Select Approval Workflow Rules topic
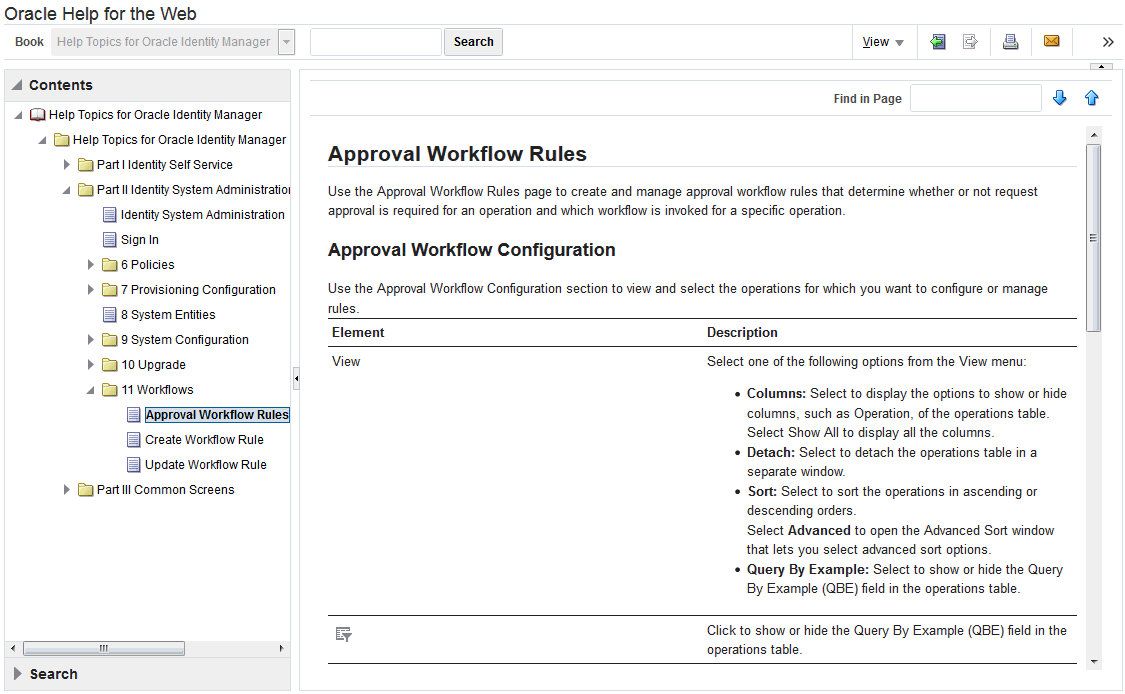 [x=217, y=415]
